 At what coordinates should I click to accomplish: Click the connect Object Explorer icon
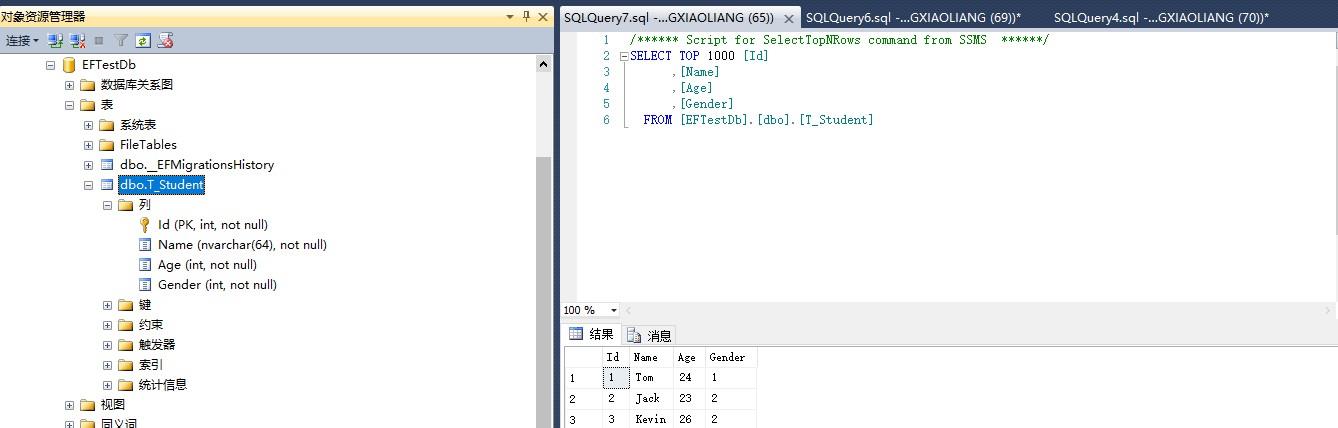pyautogui.click(x=56, y=41)
